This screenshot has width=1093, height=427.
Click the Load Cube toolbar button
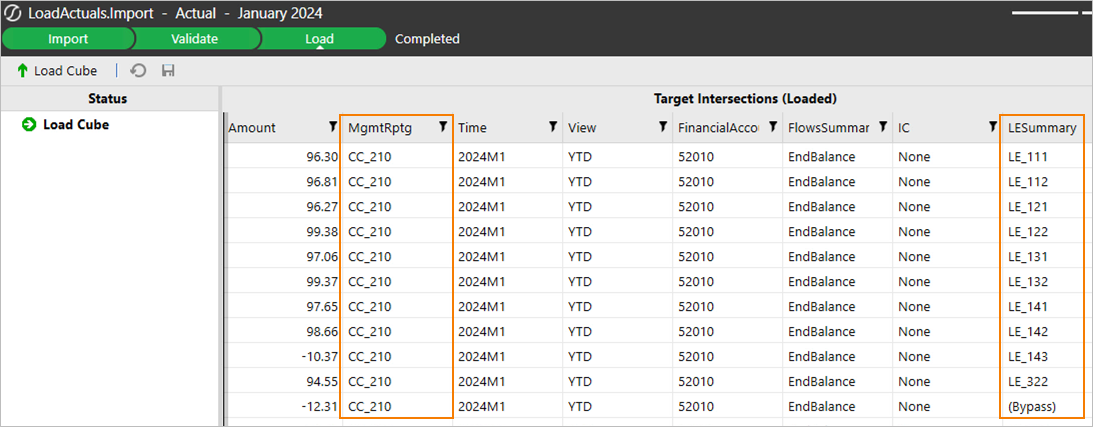[x=58, y=71]
